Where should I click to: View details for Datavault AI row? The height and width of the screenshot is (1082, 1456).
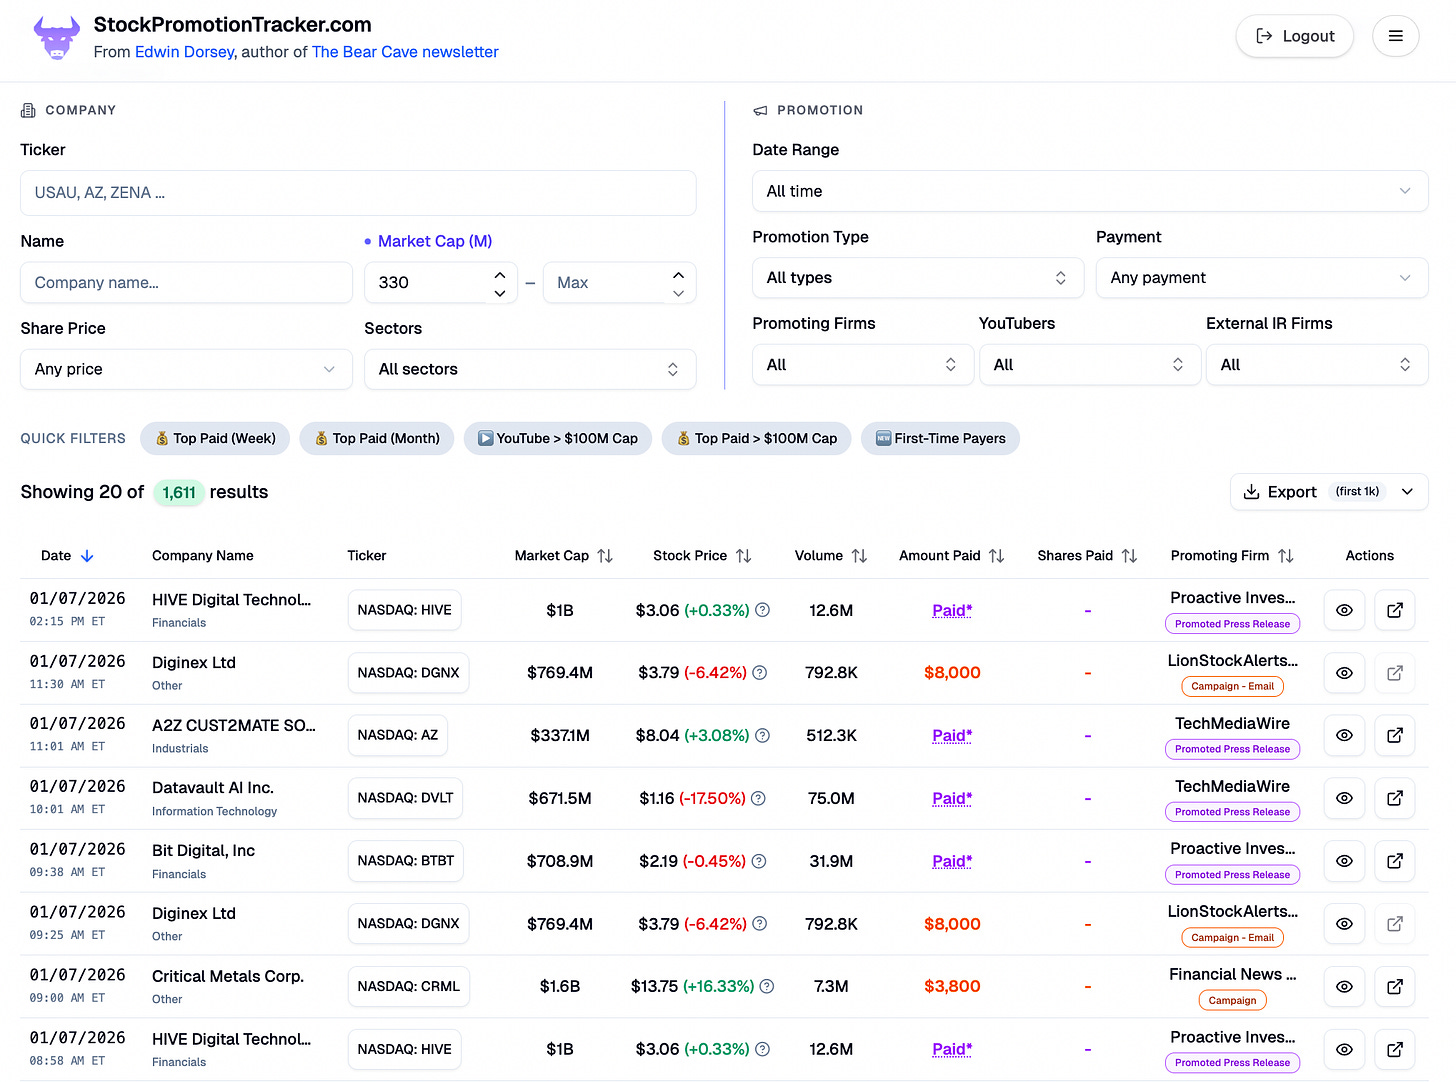click(x=1344, y=798)
